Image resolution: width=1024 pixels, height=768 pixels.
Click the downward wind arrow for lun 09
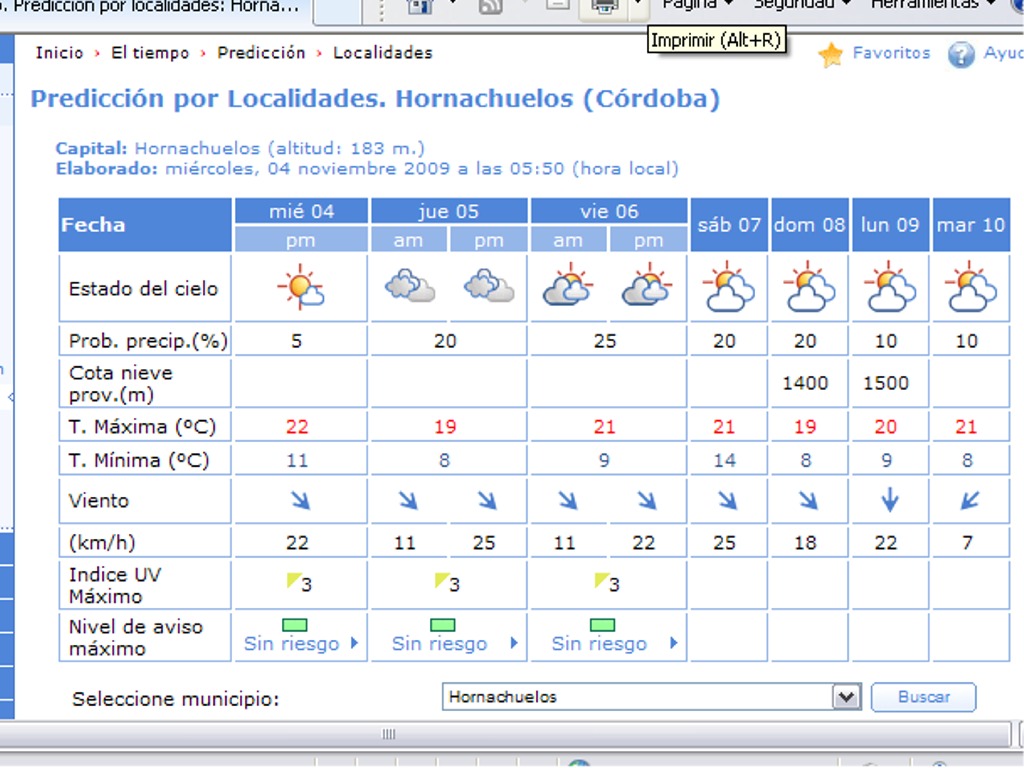[x=889, y=500]
